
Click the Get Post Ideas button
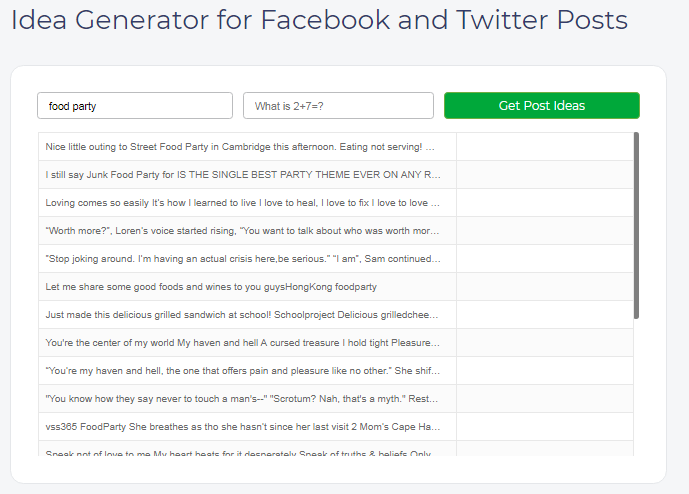point(542,105)
